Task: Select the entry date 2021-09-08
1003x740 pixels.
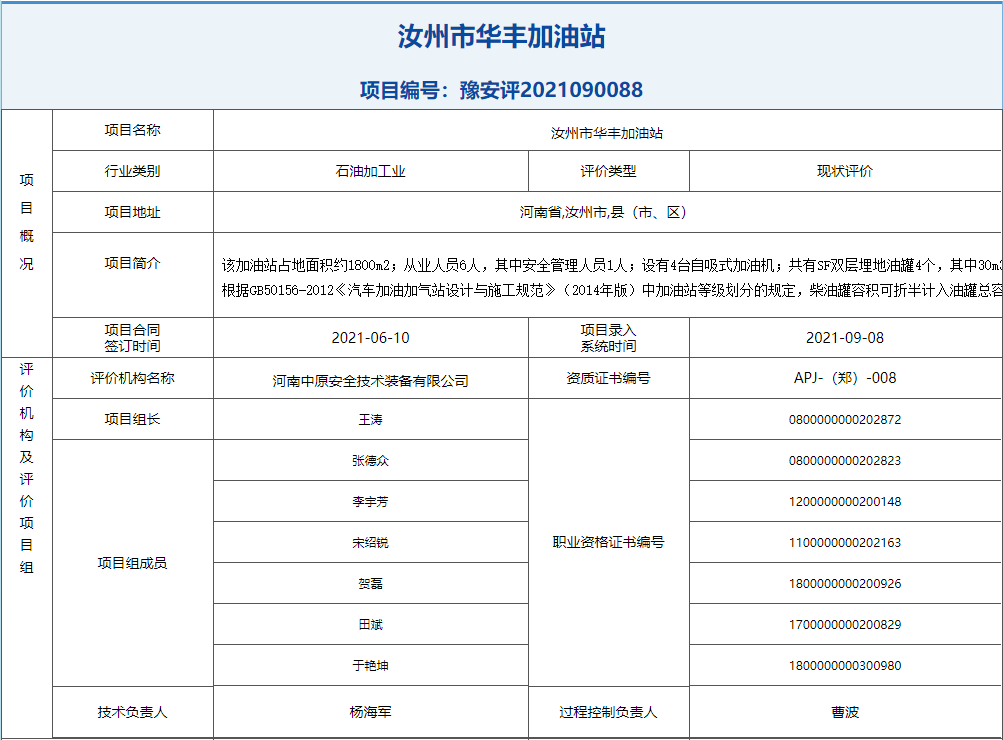Action: [844, 338]
